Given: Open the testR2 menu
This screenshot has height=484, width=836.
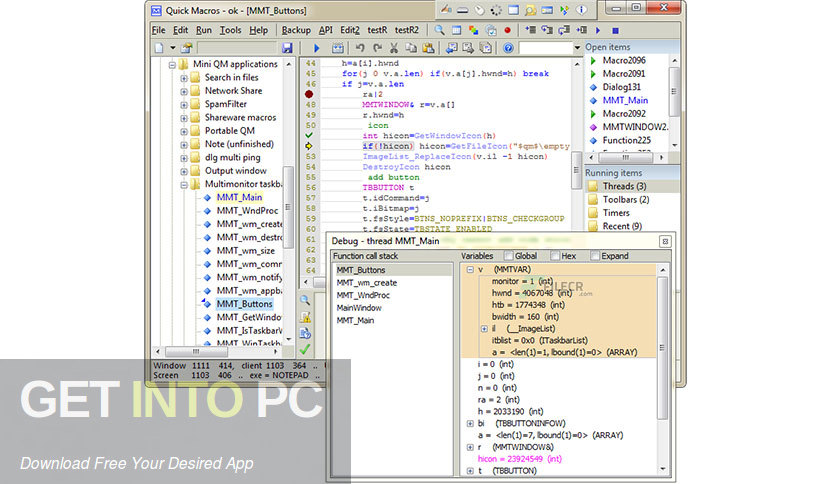Looking at the screenshot, I should click(407, 30).
